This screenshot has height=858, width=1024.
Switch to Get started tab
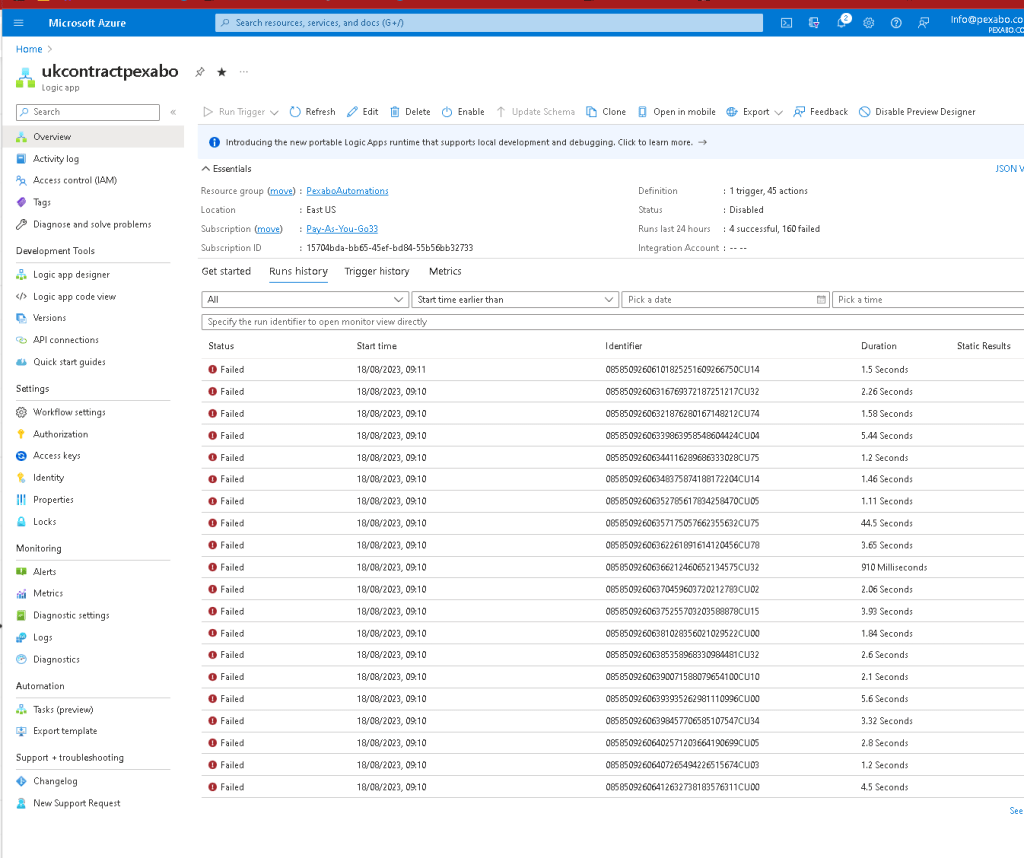226,271
